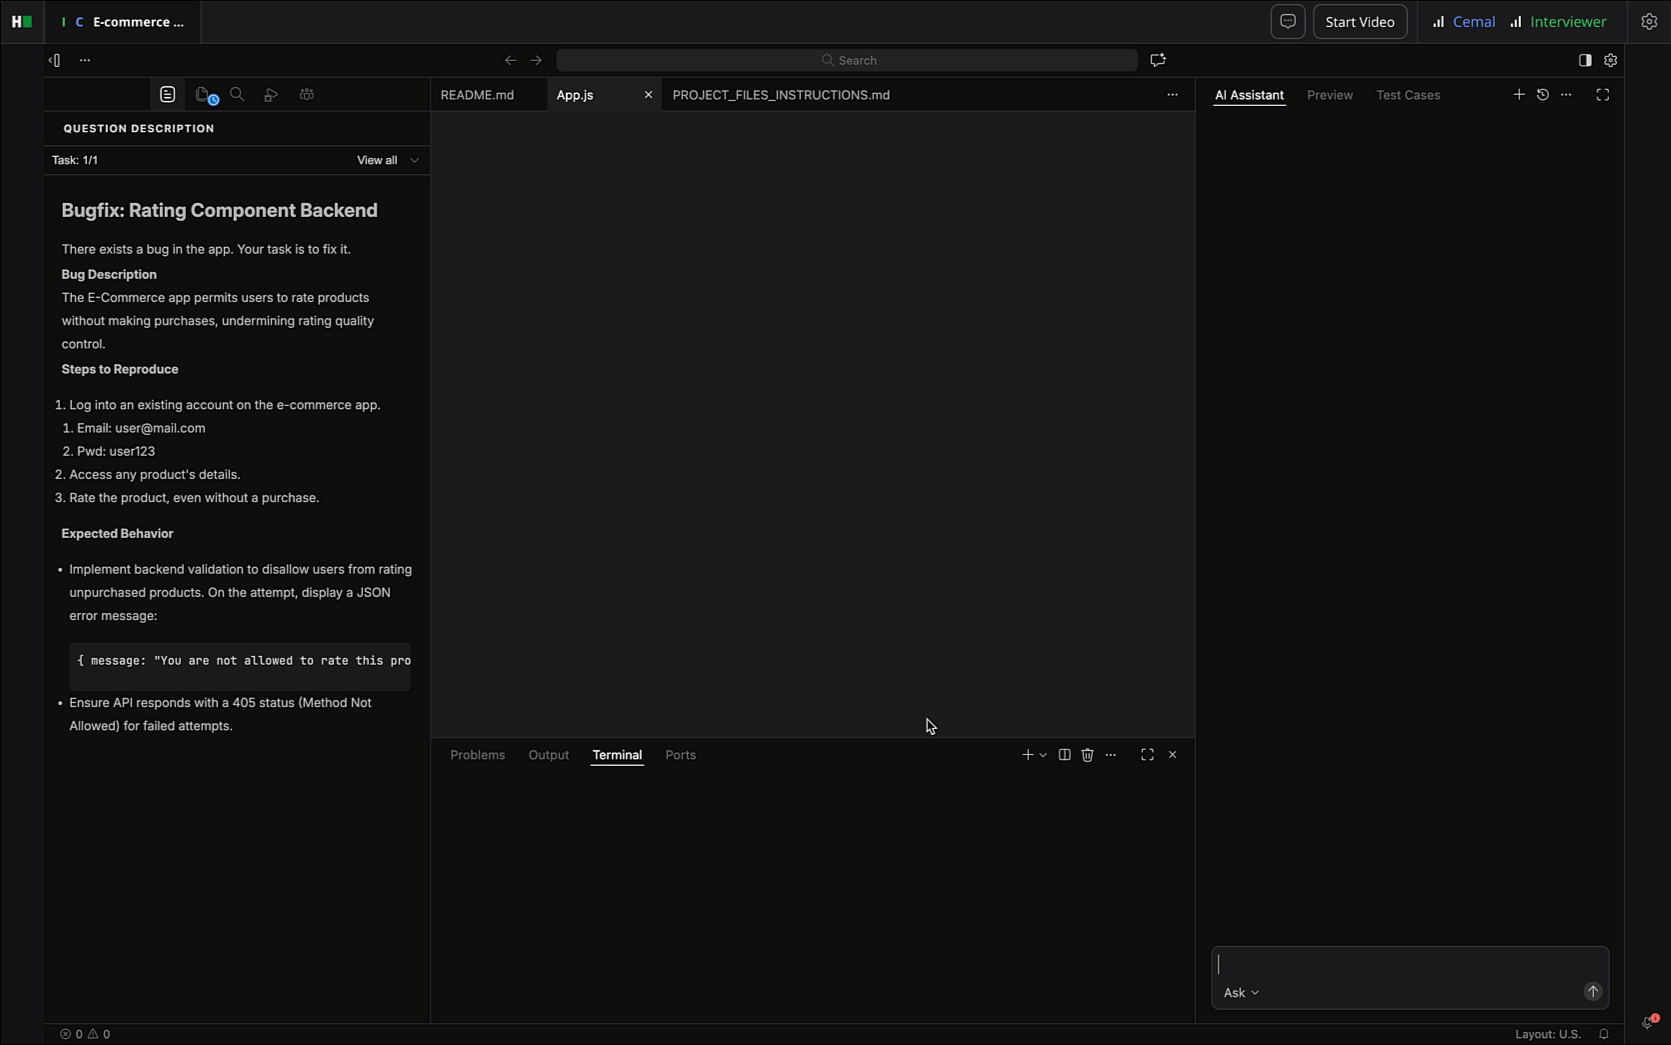Viewport: 1671px width, 1045px height.
Task: Start a new AI Assistant chat
Action: (x=1518, y=94)
